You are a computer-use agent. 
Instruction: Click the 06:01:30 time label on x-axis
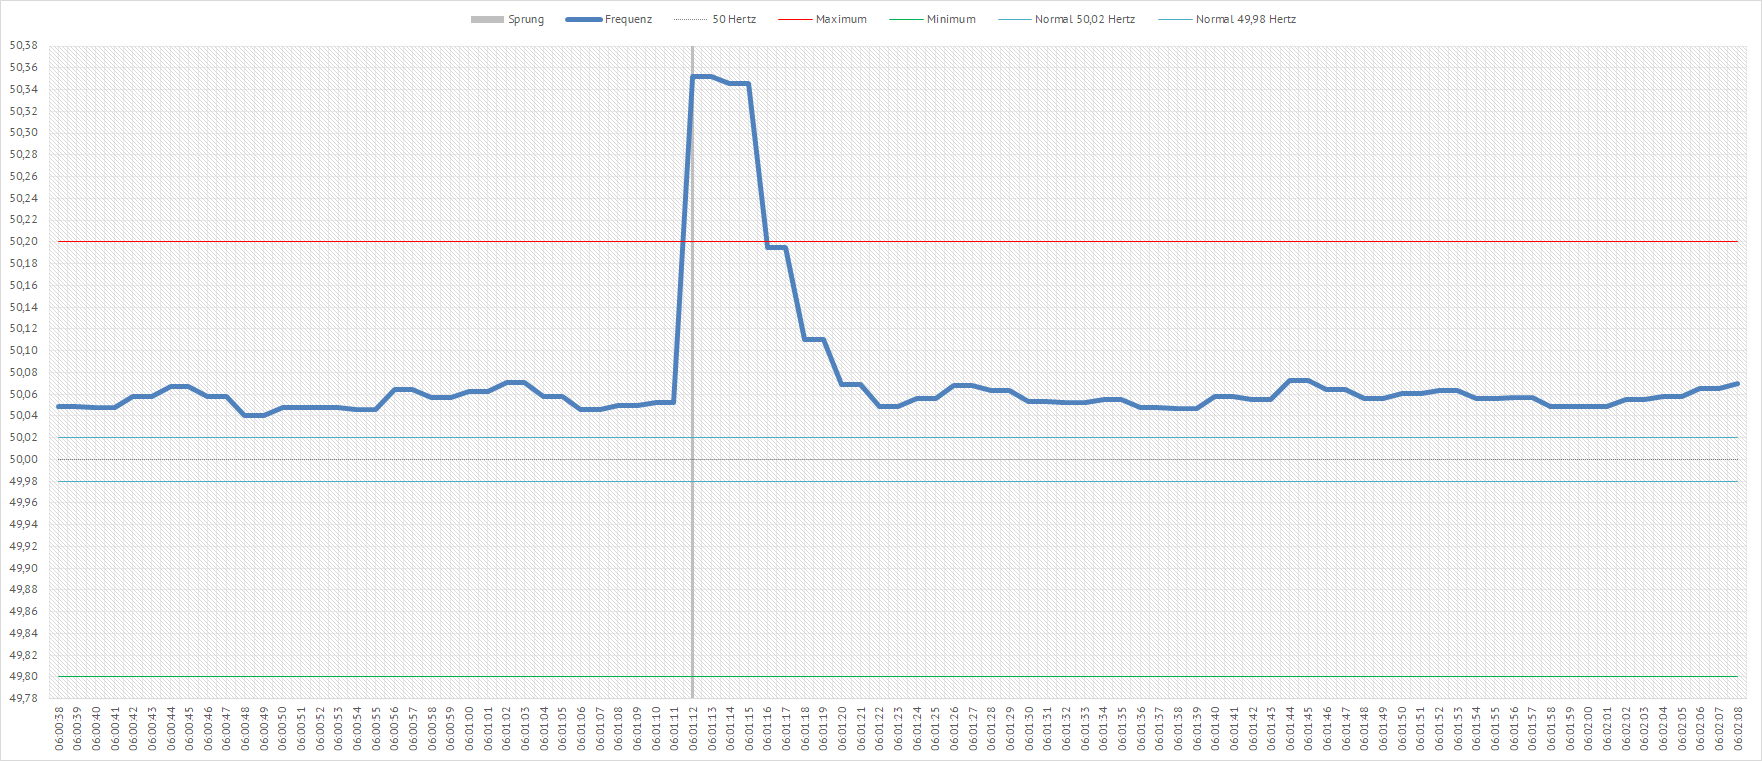click(1029, 729)
